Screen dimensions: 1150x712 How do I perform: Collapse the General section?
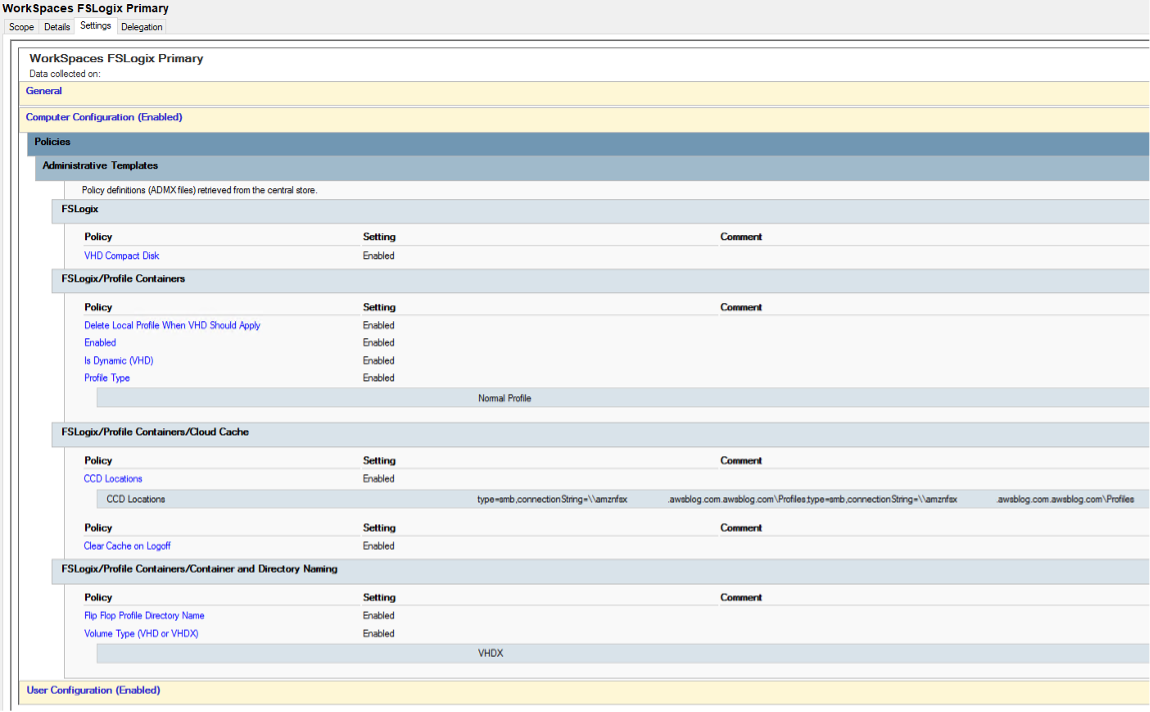(x=43, y=91)
